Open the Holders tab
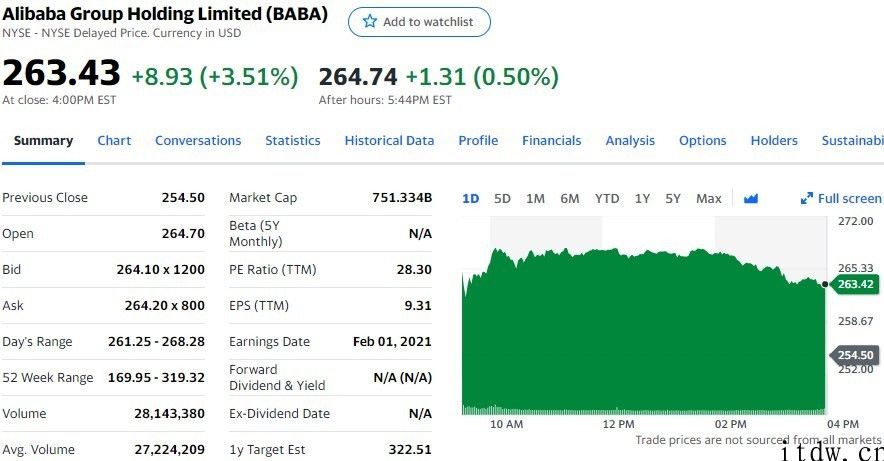This screenshot has width=884, height=461. click(774, 141)
